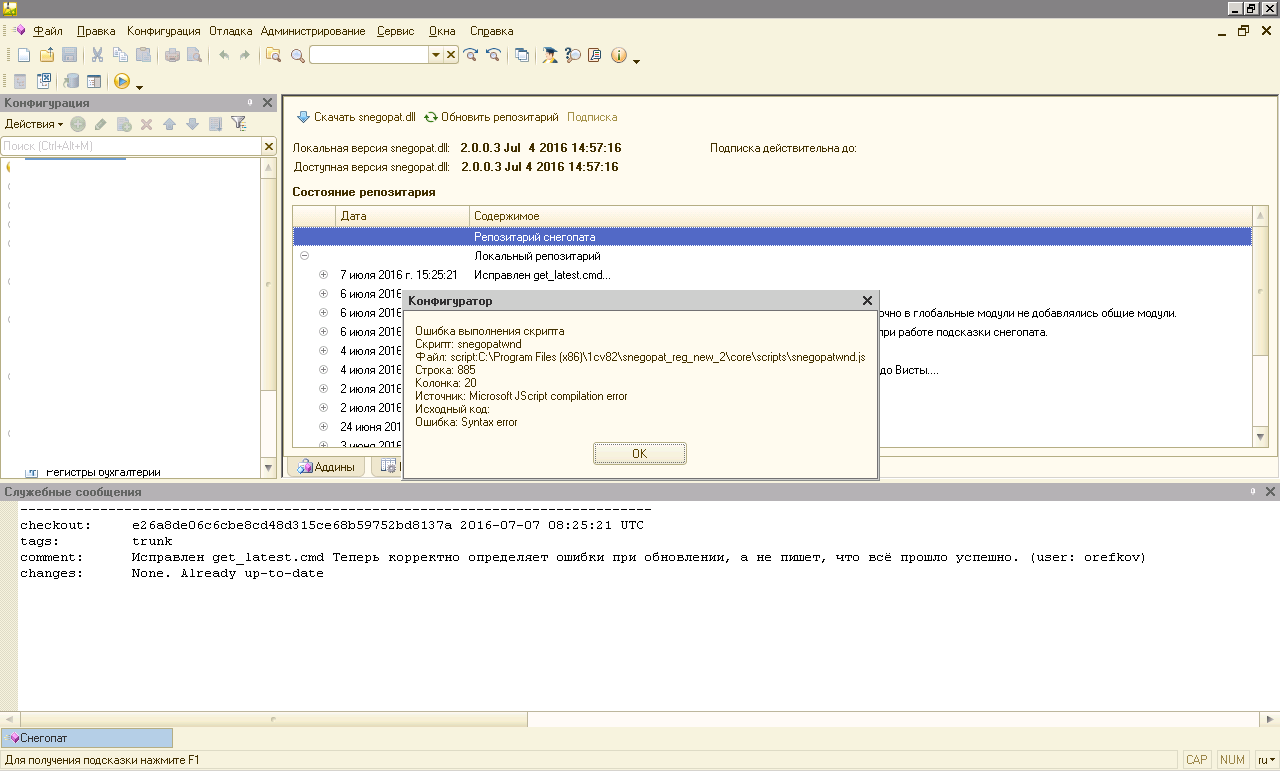
Task: Click red Delete icon in Конфигурация panel
Action: pos(146,124)
